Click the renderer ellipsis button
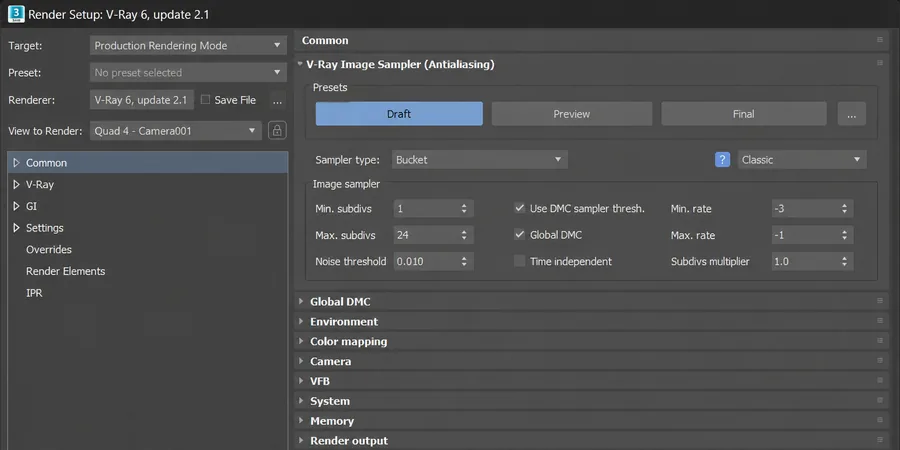The width and height of the screenshot is (900, 450). point(277,100)
